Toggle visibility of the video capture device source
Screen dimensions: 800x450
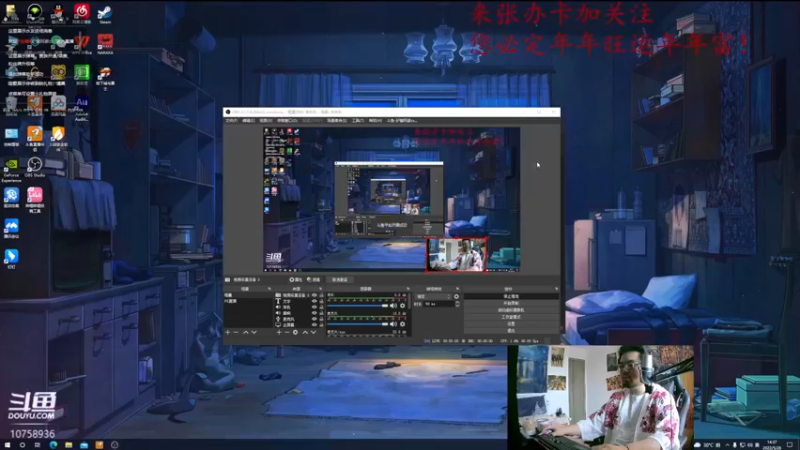pos(315,295)
